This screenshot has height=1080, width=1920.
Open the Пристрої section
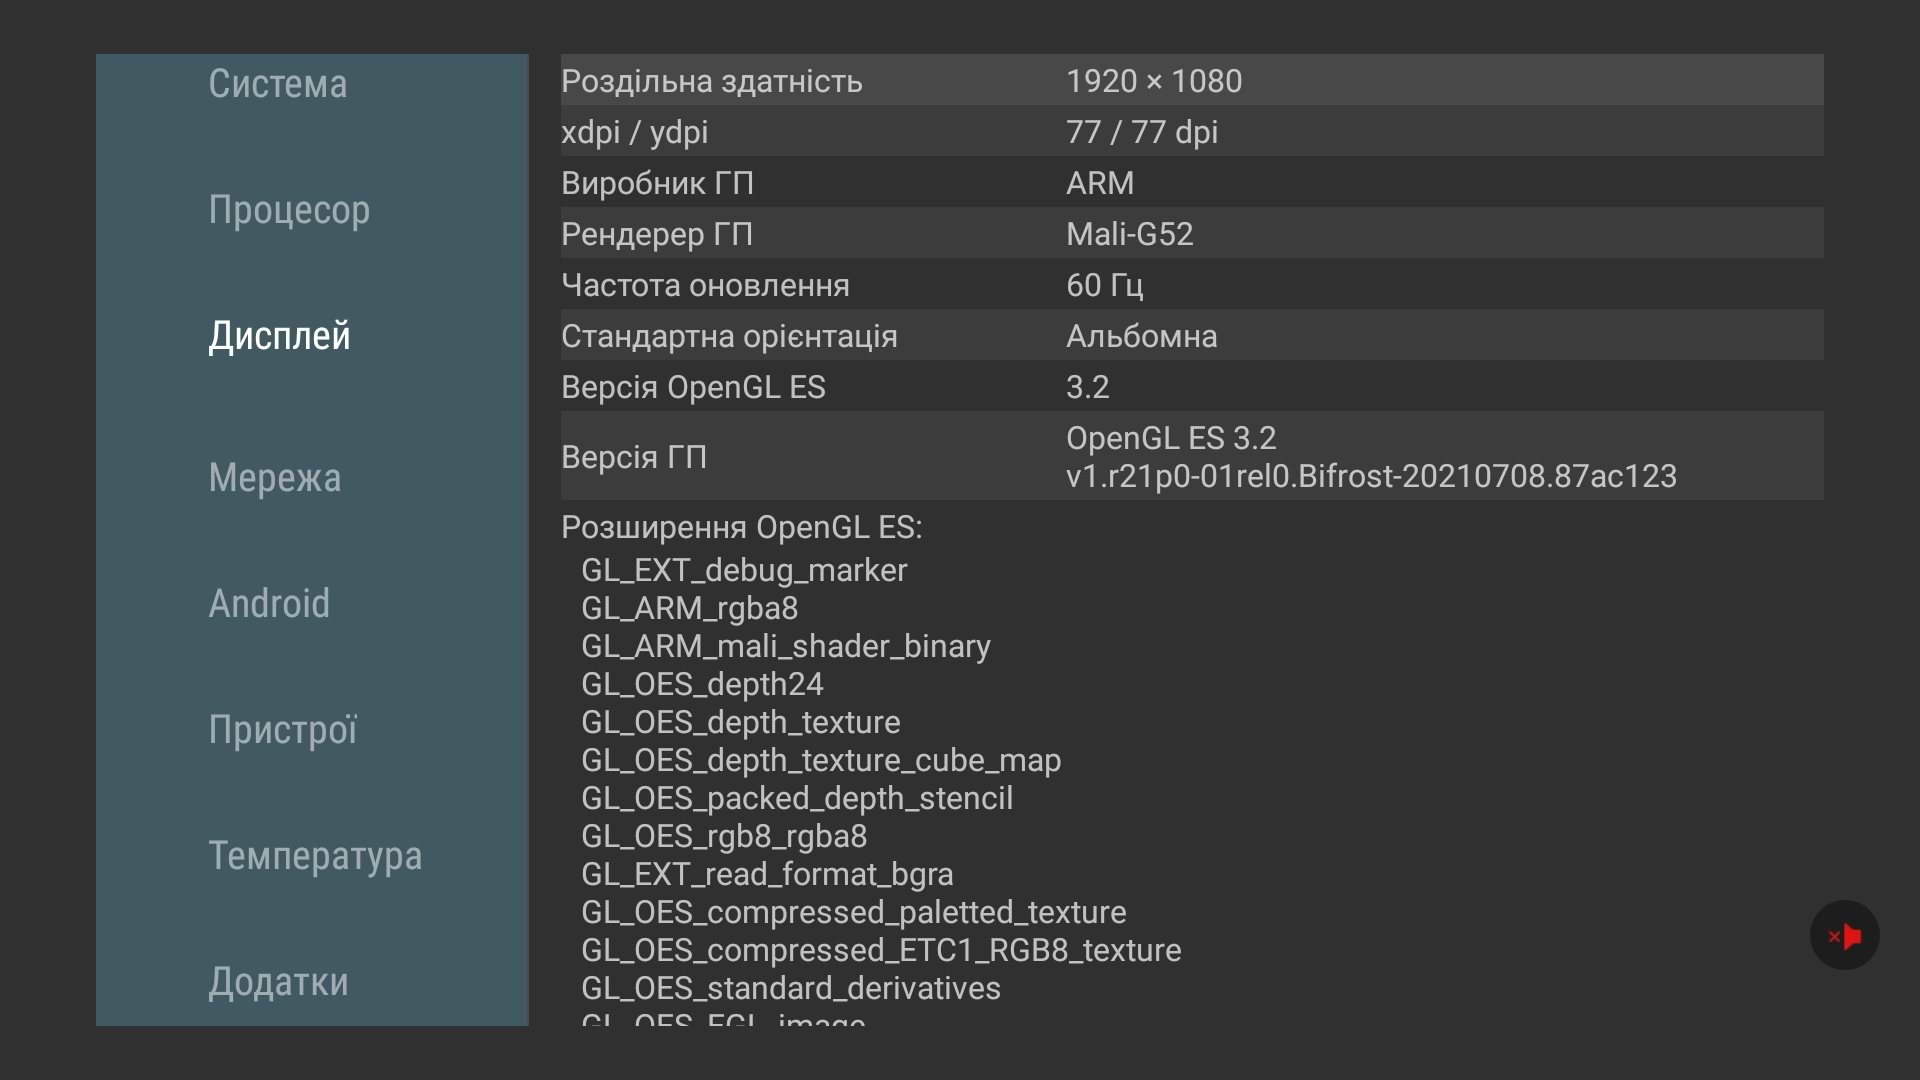[283, 729]
